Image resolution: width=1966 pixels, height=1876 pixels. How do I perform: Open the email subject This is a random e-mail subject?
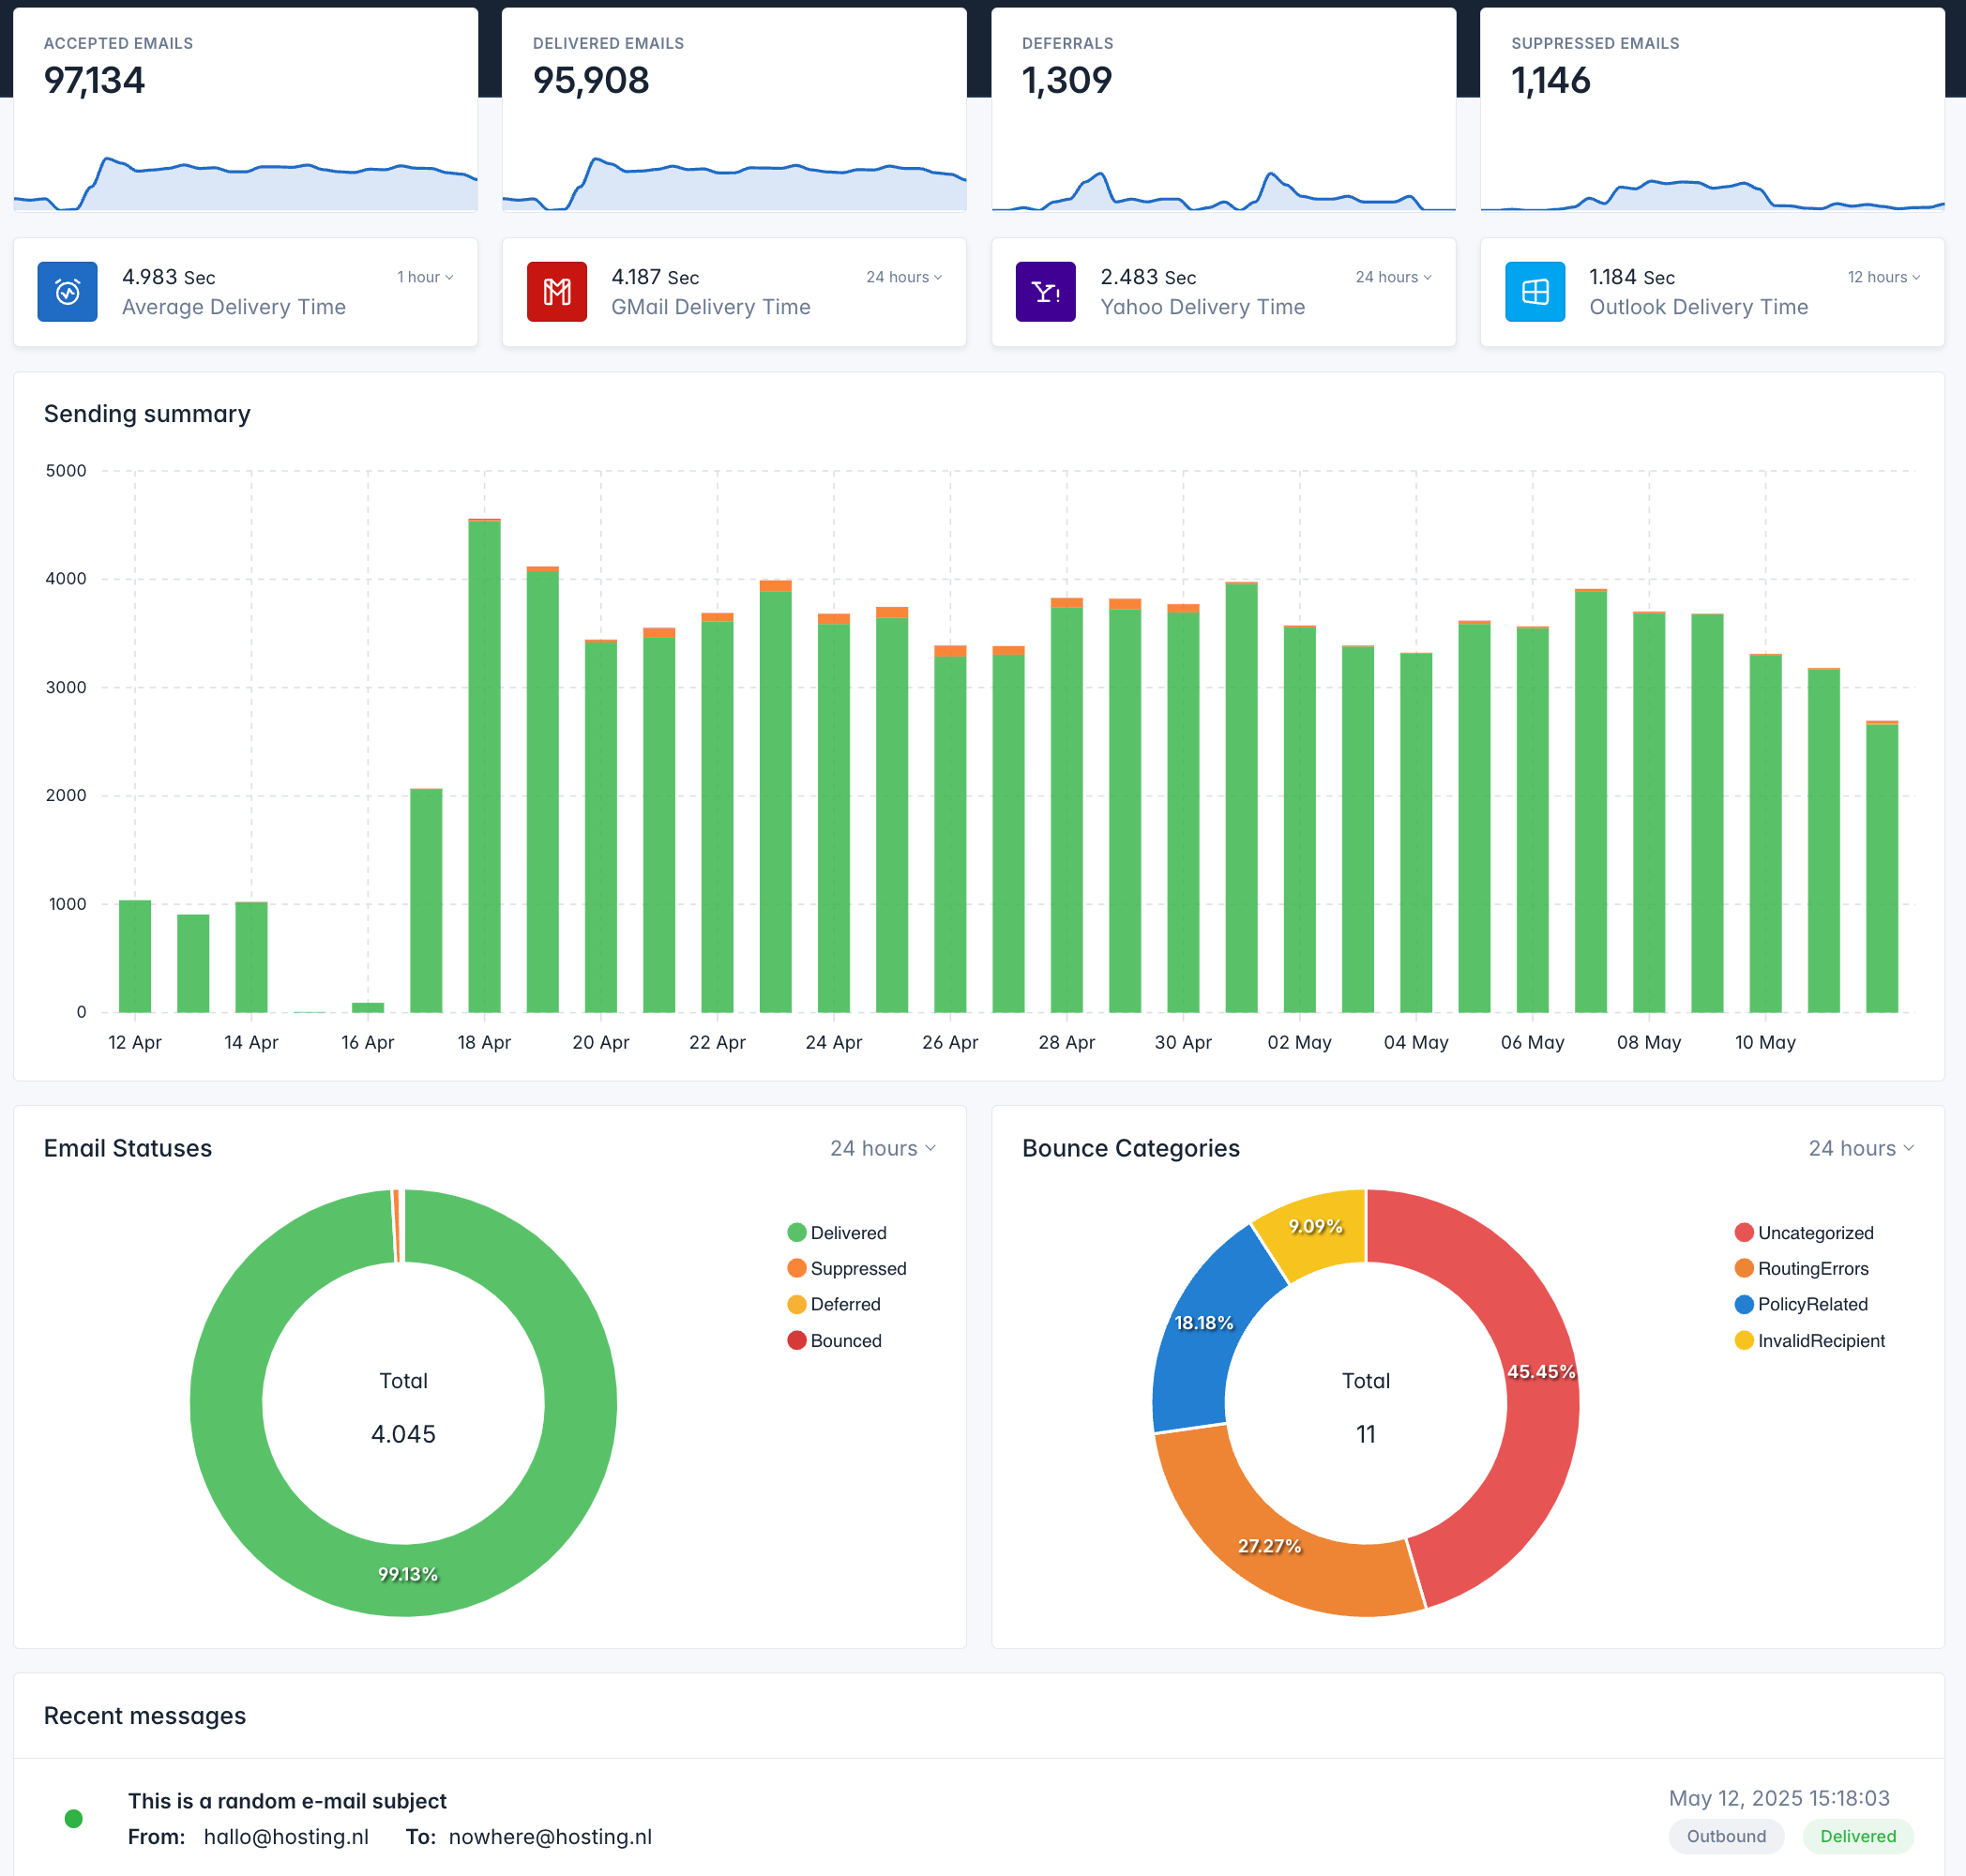click(288, 1801)
